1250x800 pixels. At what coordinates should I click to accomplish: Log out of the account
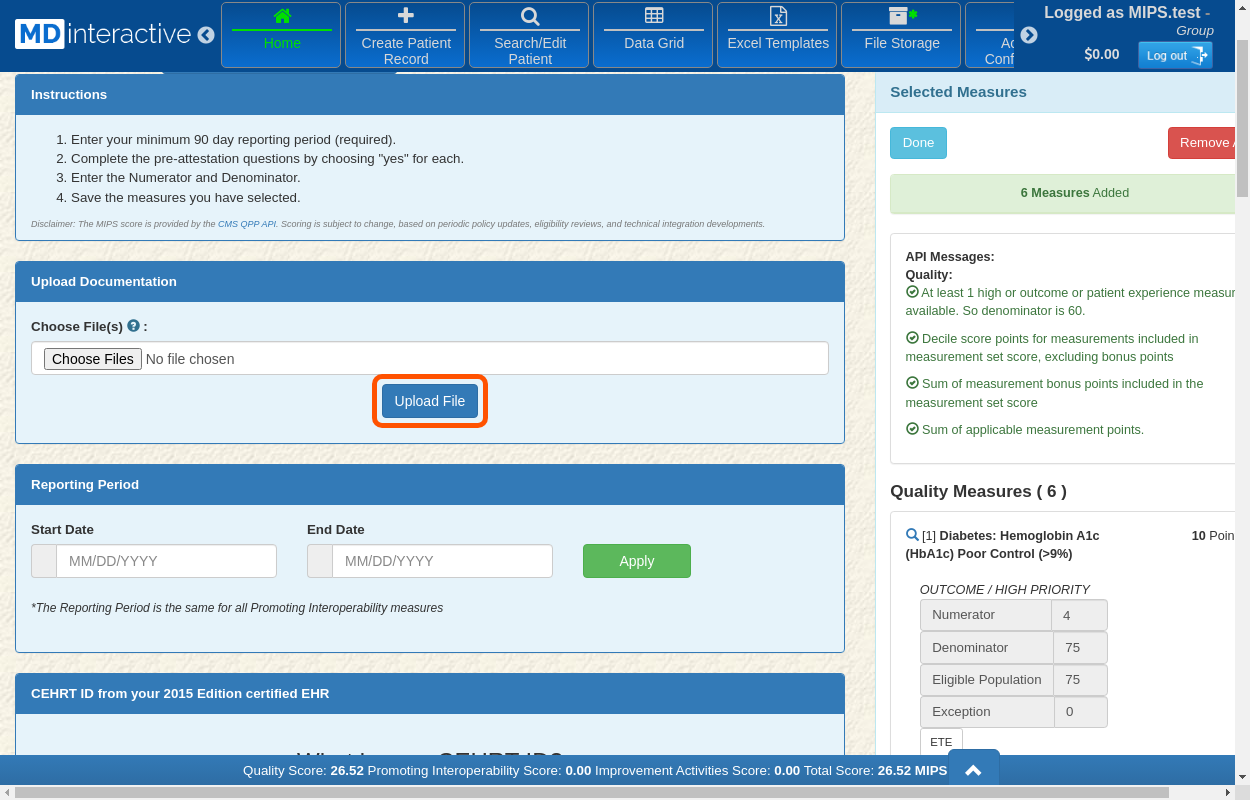[x=1174, y=56]
